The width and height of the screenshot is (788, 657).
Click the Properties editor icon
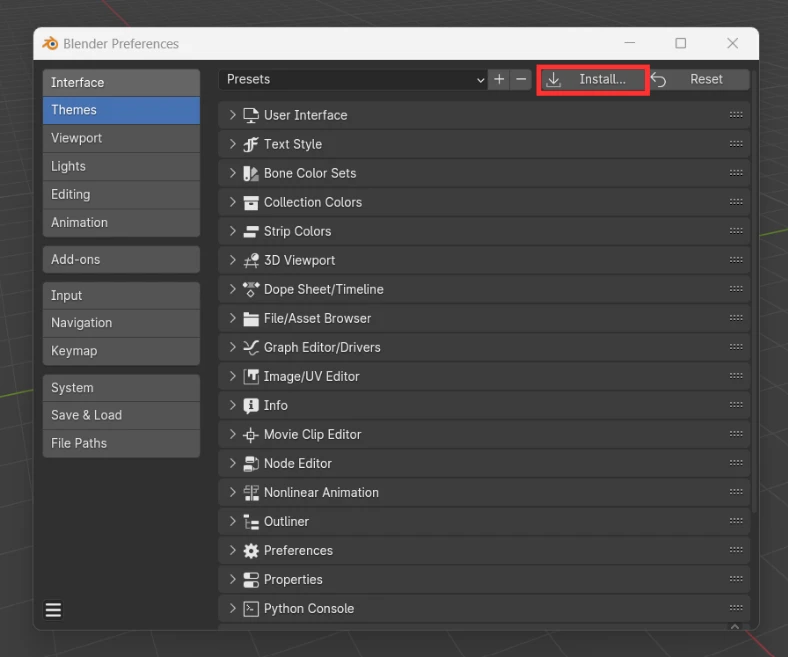pyautogui.click(x=251, y=580)
